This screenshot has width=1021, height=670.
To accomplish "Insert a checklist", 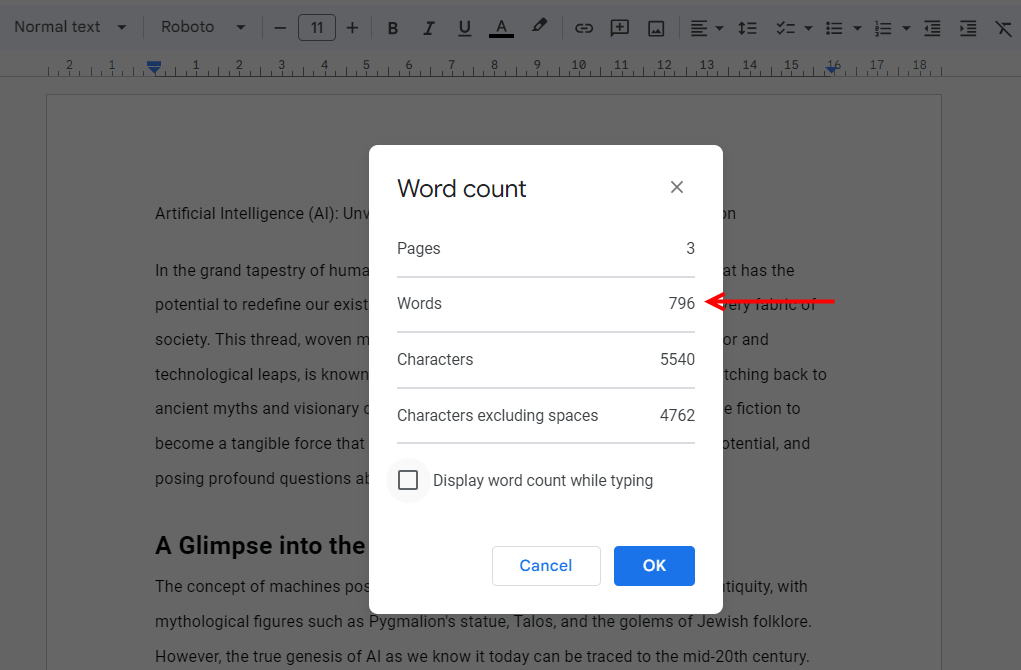I will click(785, 28).
